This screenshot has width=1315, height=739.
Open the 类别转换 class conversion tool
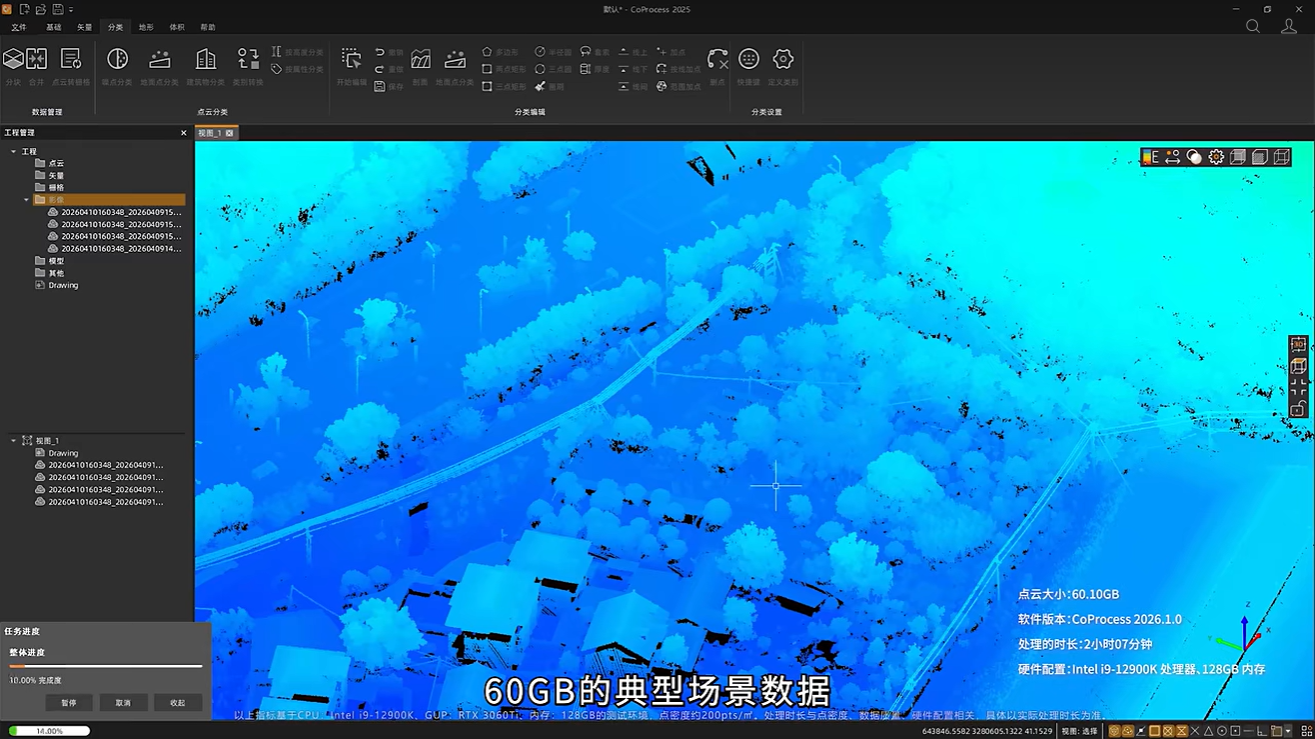point(247,66)
